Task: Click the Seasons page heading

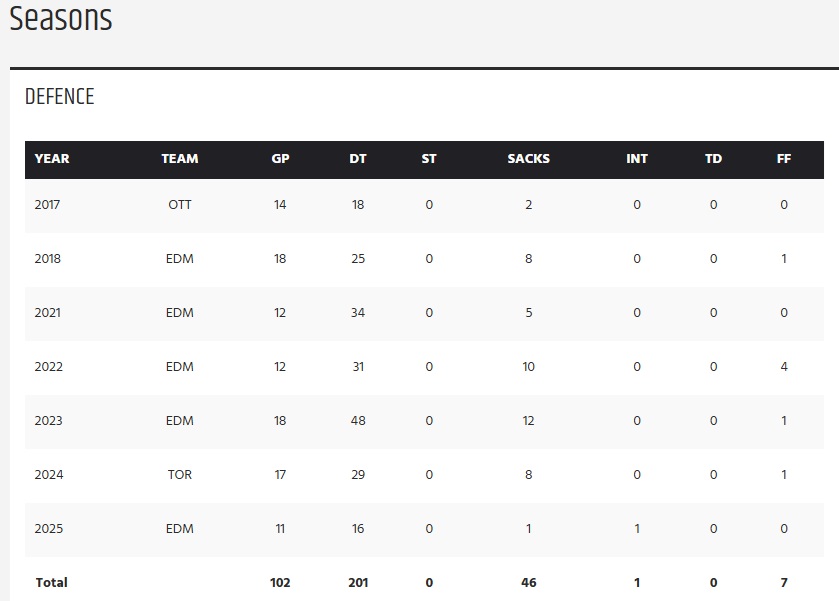Action: 61,18
